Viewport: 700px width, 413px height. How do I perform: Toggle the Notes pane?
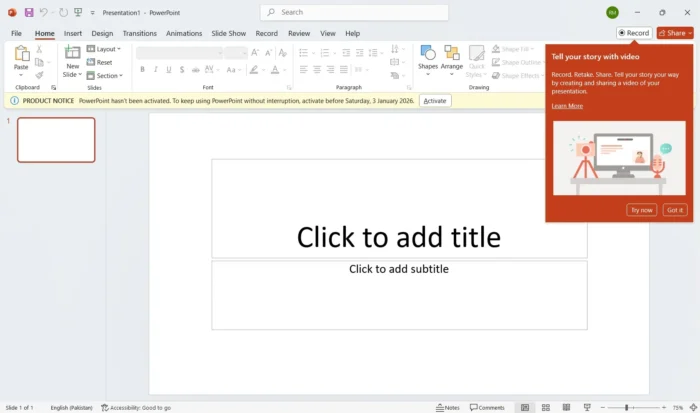[448, 407]
